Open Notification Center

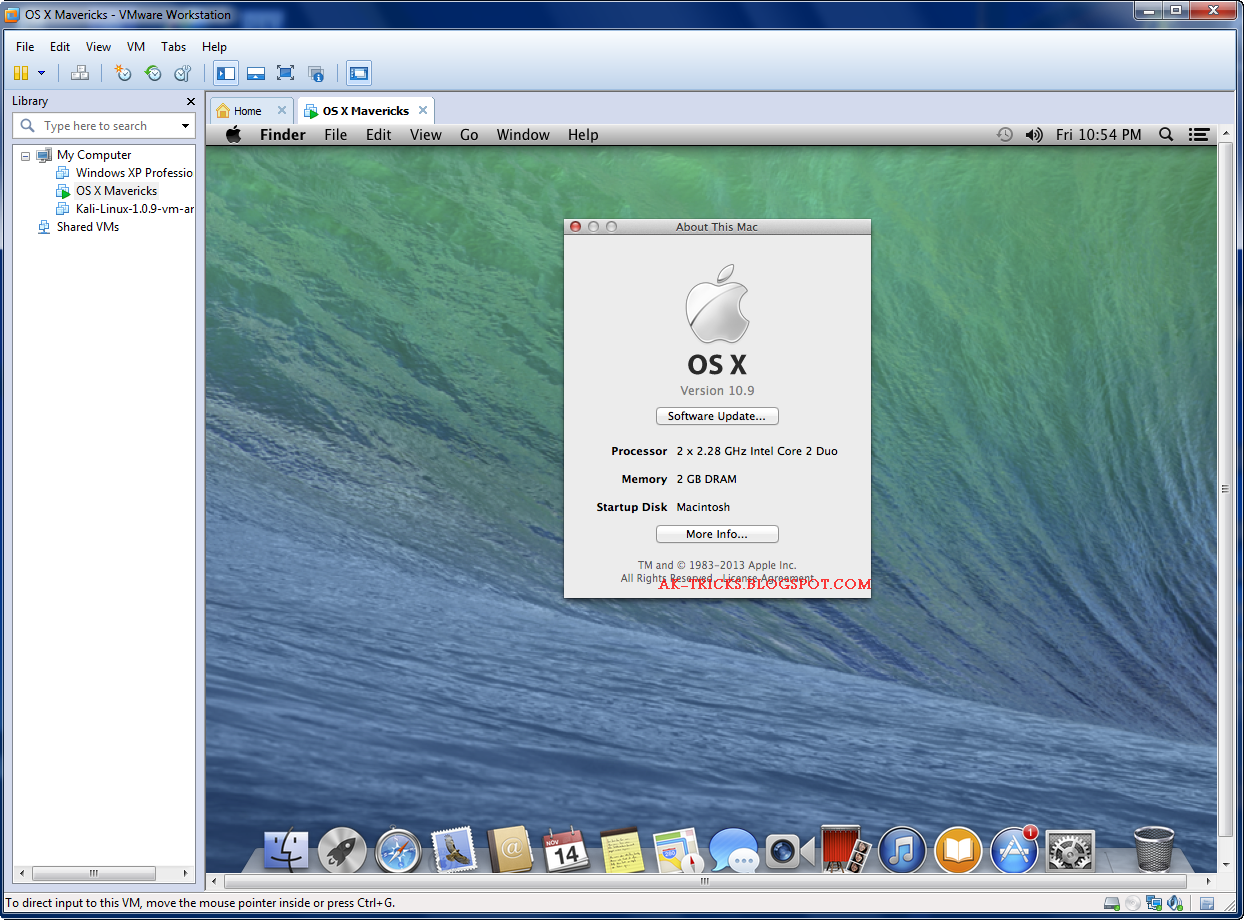coord(1199,134)
